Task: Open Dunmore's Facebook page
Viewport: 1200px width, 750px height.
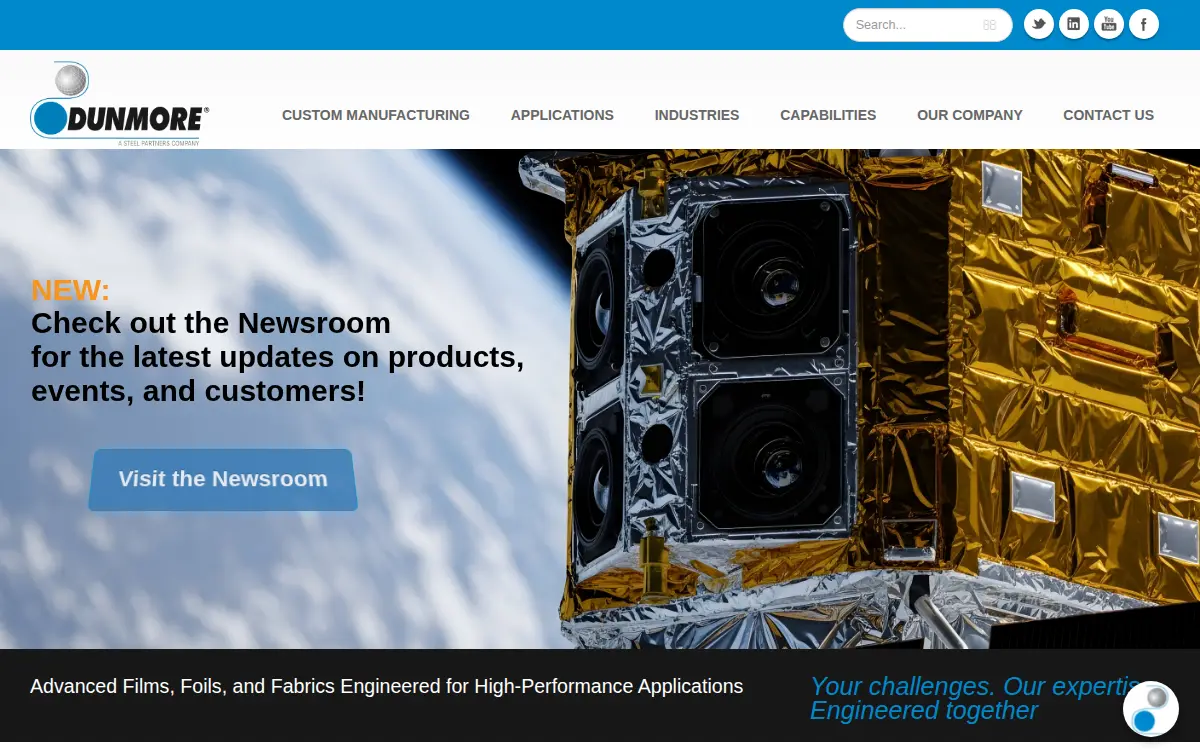Action: click(1144, 24)
